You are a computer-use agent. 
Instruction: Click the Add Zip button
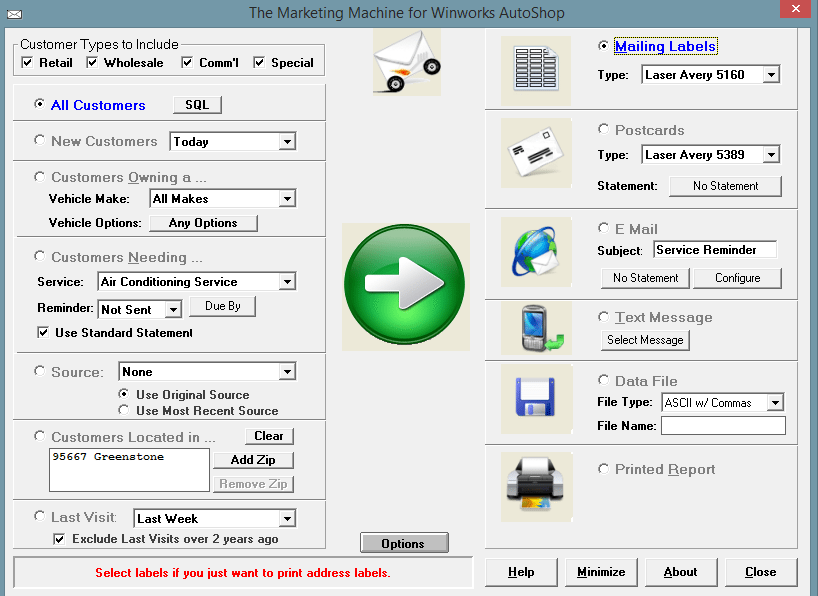253,460
